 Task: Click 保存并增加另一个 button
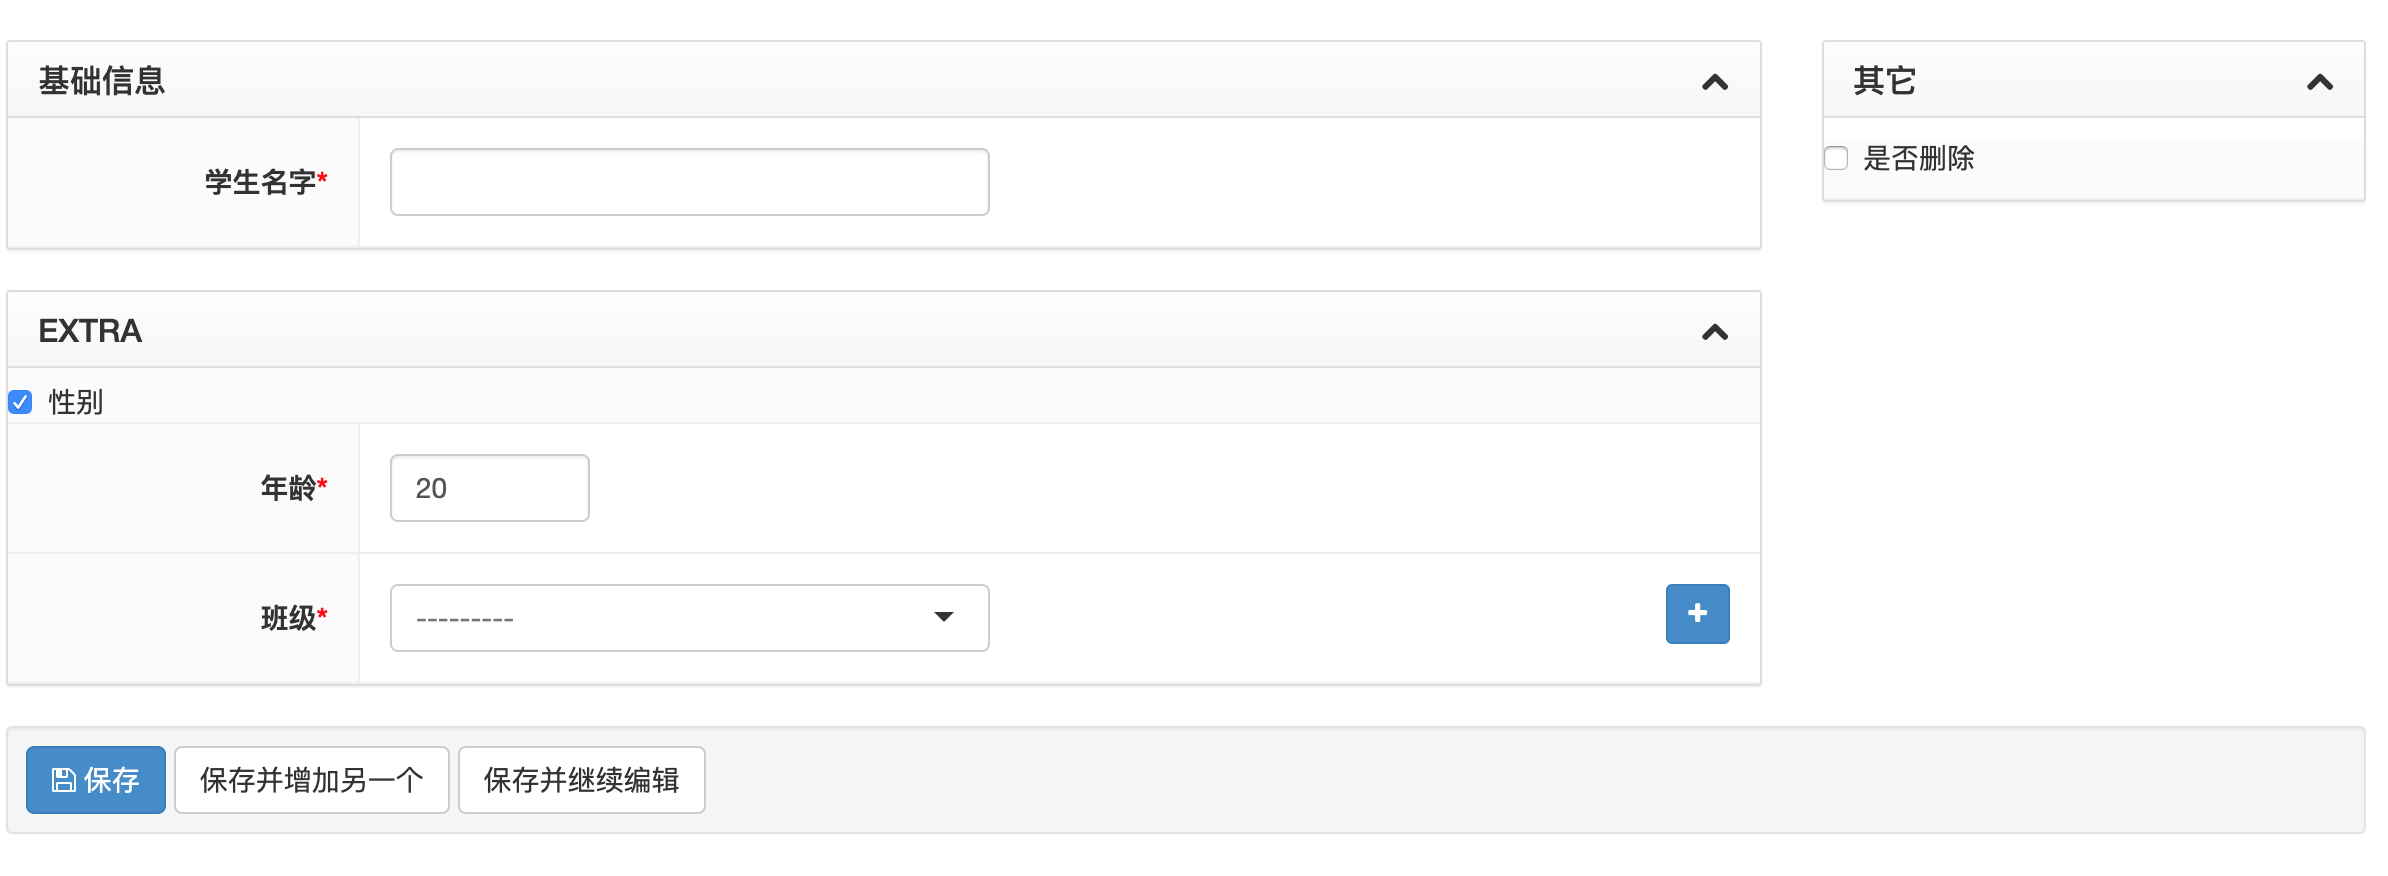click(311, 780)
